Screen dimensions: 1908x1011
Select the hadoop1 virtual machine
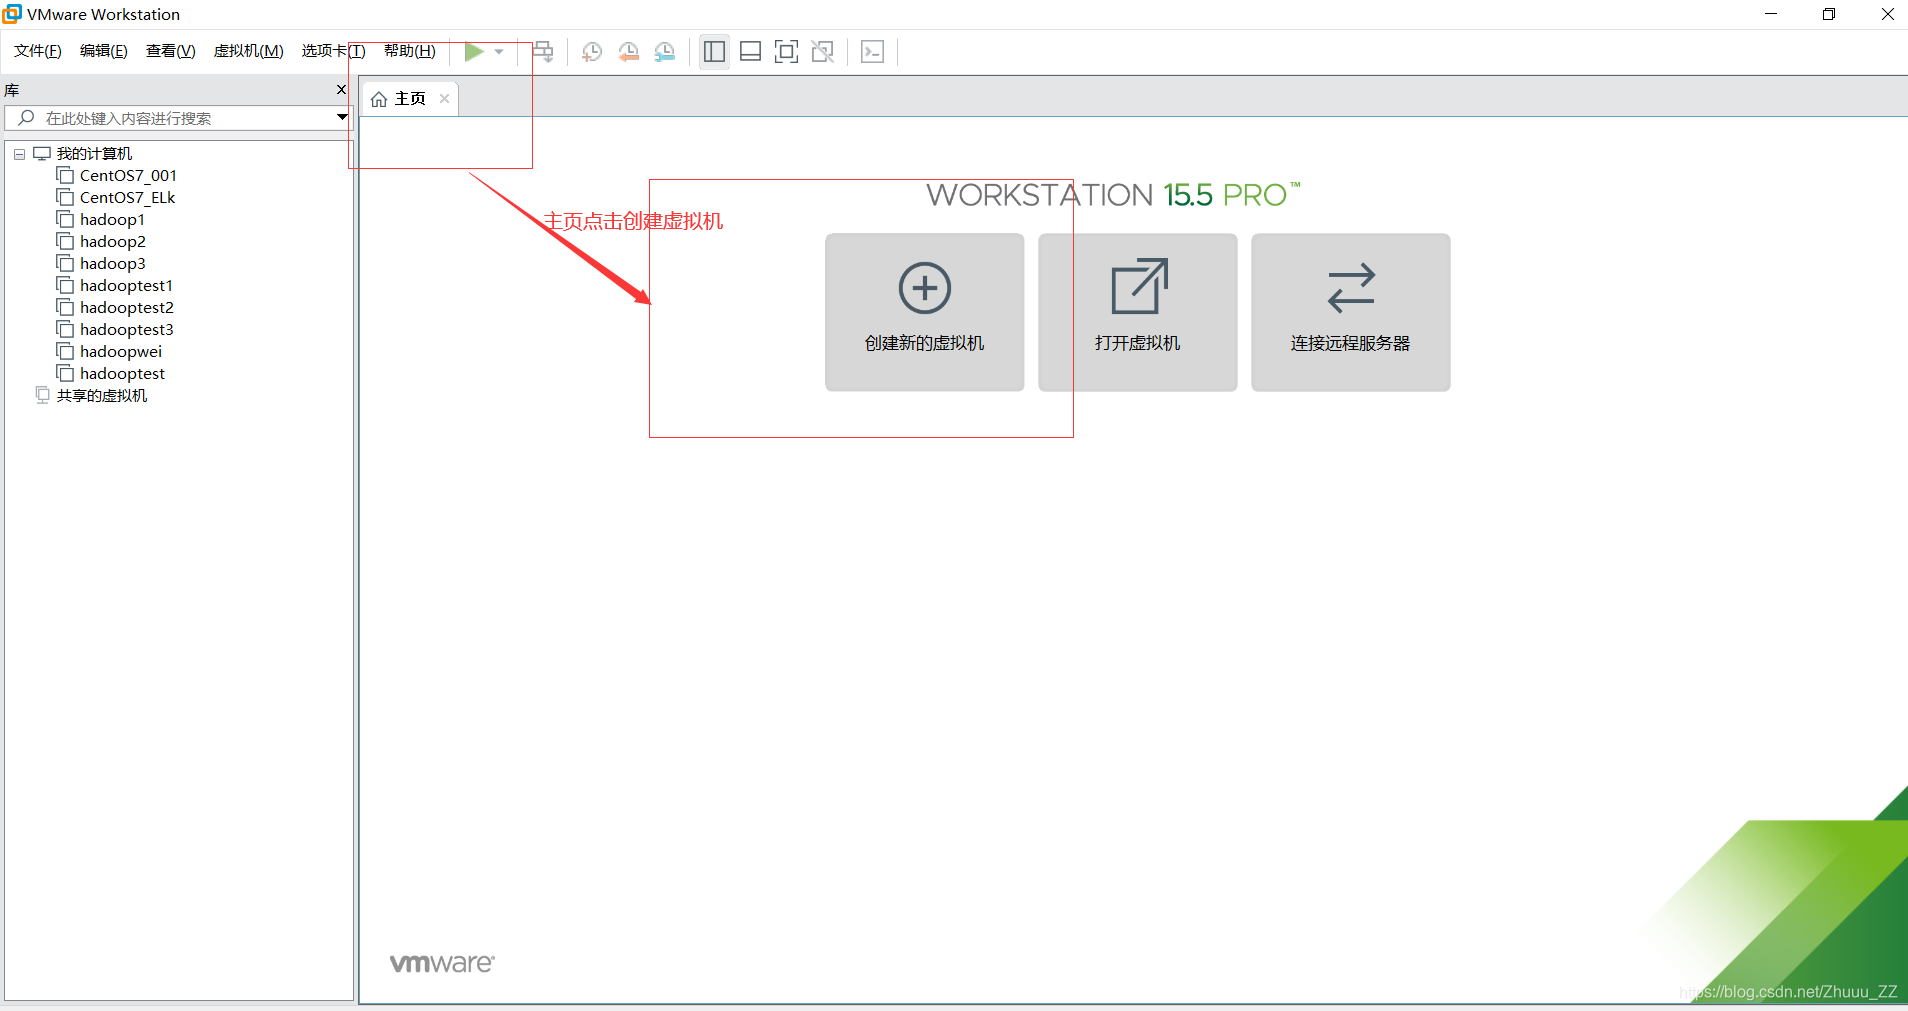112,220
